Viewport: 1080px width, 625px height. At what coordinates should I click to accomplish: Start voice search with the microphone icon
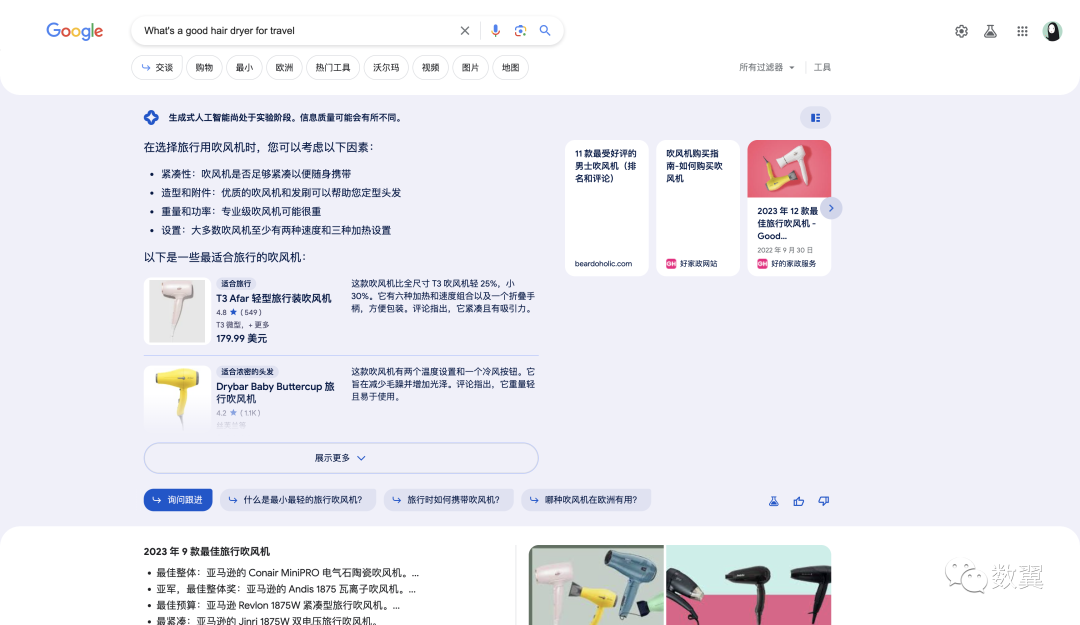[495, 31]
